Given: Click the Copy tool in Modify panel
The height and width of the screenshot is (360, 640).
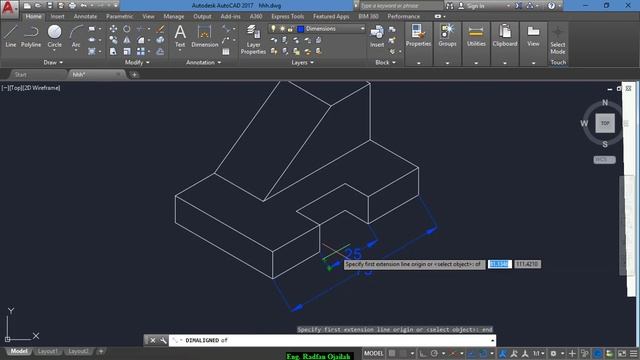Looking at the screenshot, I should (113, 40).
